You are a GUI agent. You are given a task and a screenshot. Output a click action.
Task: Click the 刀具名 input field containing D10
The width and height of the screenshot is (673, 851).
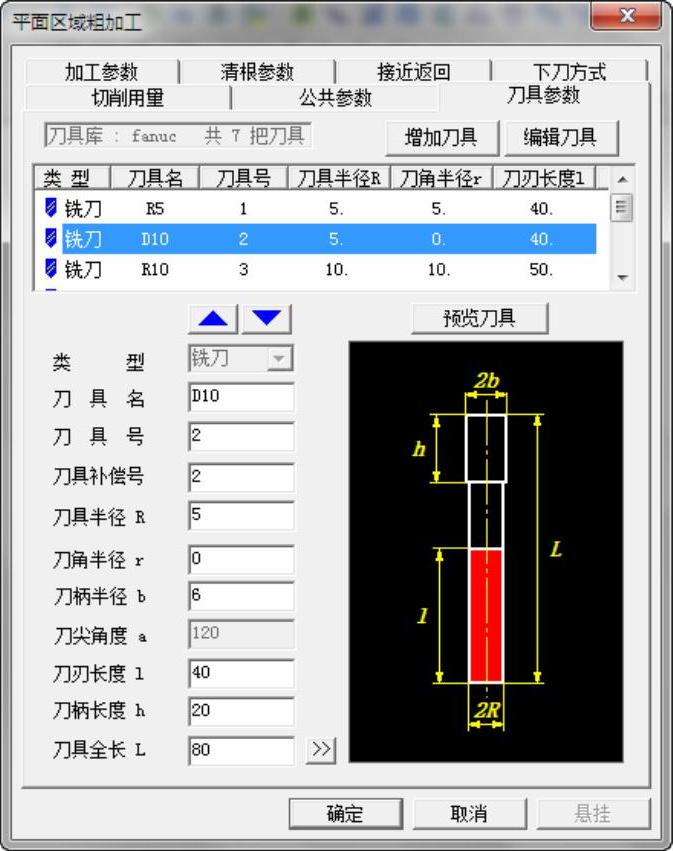pyautogui.click(x=241, y=397)
